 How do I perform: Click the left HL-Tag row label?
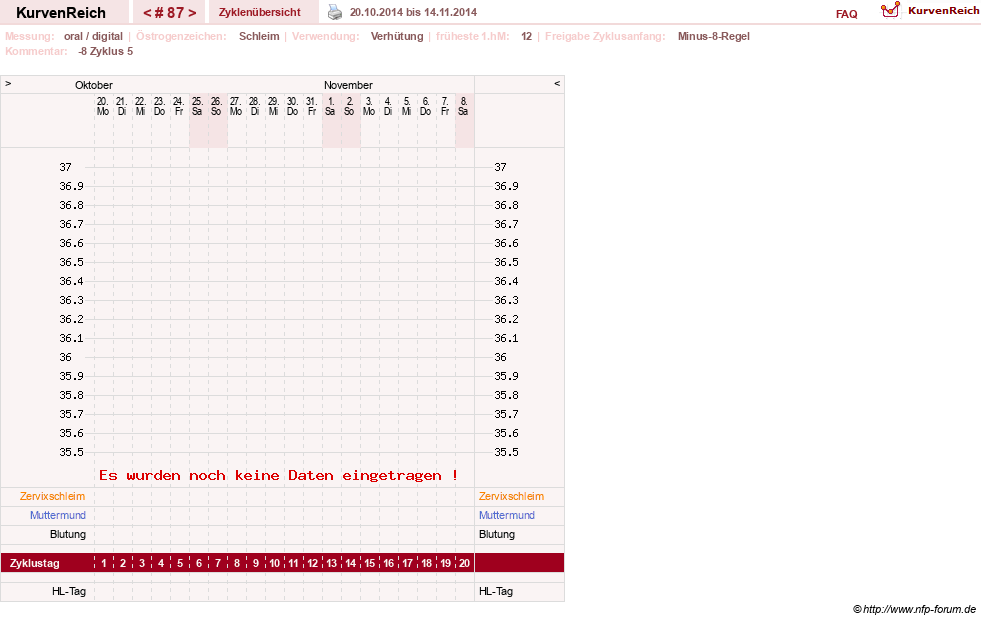pyautogui.click(x=69, y=592)
